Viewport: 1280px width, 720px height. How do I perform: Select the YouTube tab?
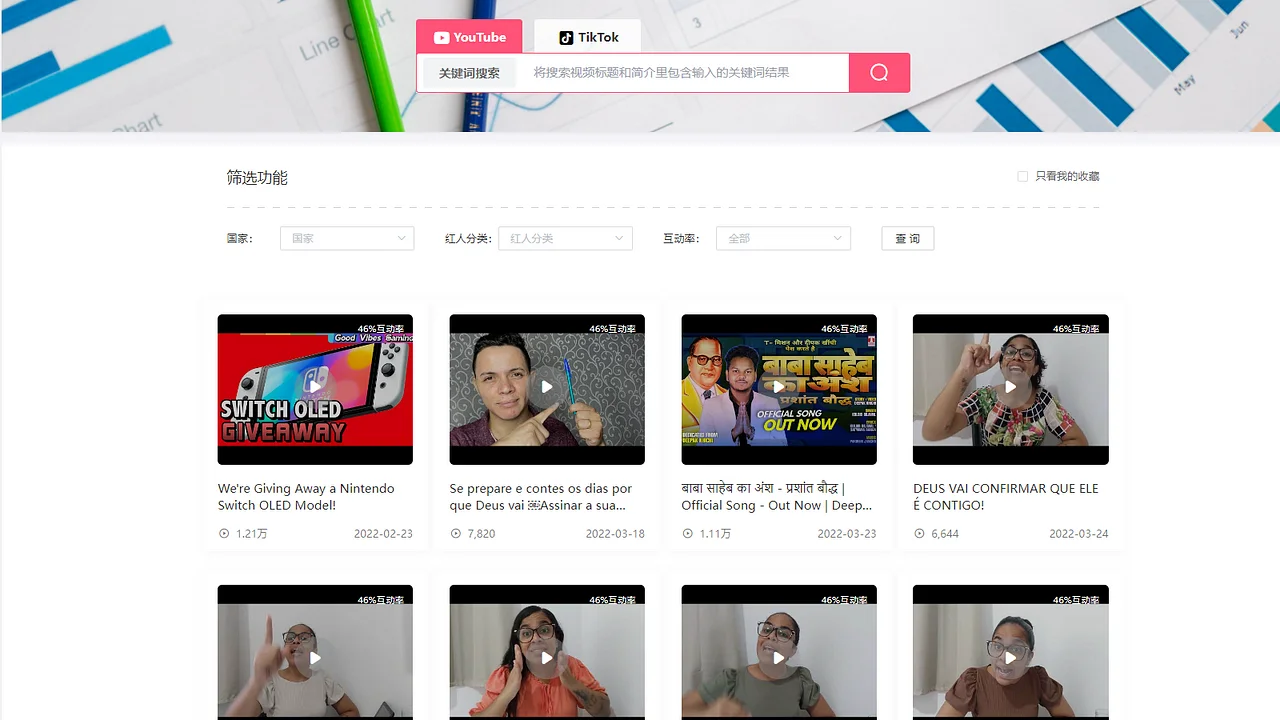point(469,37)
